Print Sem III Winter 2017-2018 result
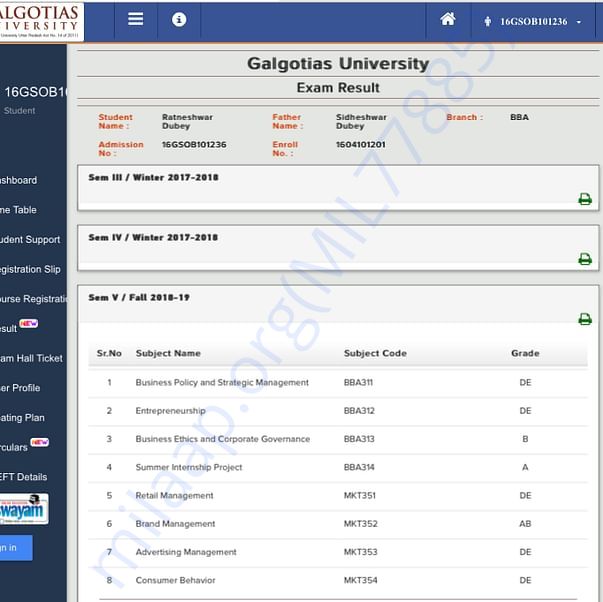The width and height of the screenshot is (603, 602). (x=585, y=199)
